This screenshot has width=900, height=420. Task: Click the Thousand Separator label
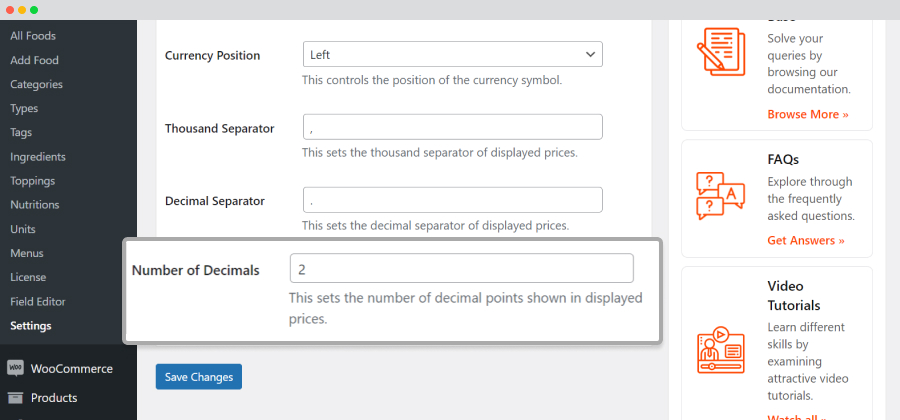[219, 129]
